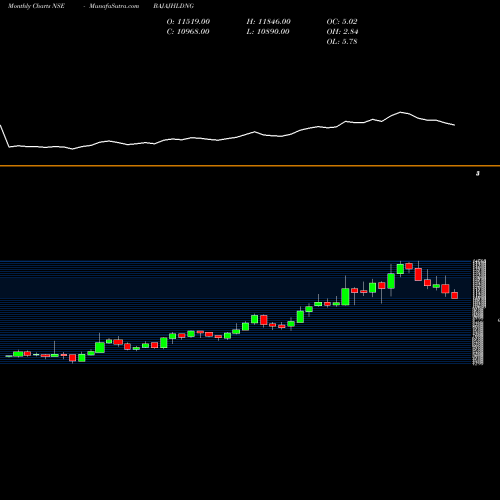Click the close value 'C: 10968.00'
This screenshot has height=500, width=500.
coord(188,31)
